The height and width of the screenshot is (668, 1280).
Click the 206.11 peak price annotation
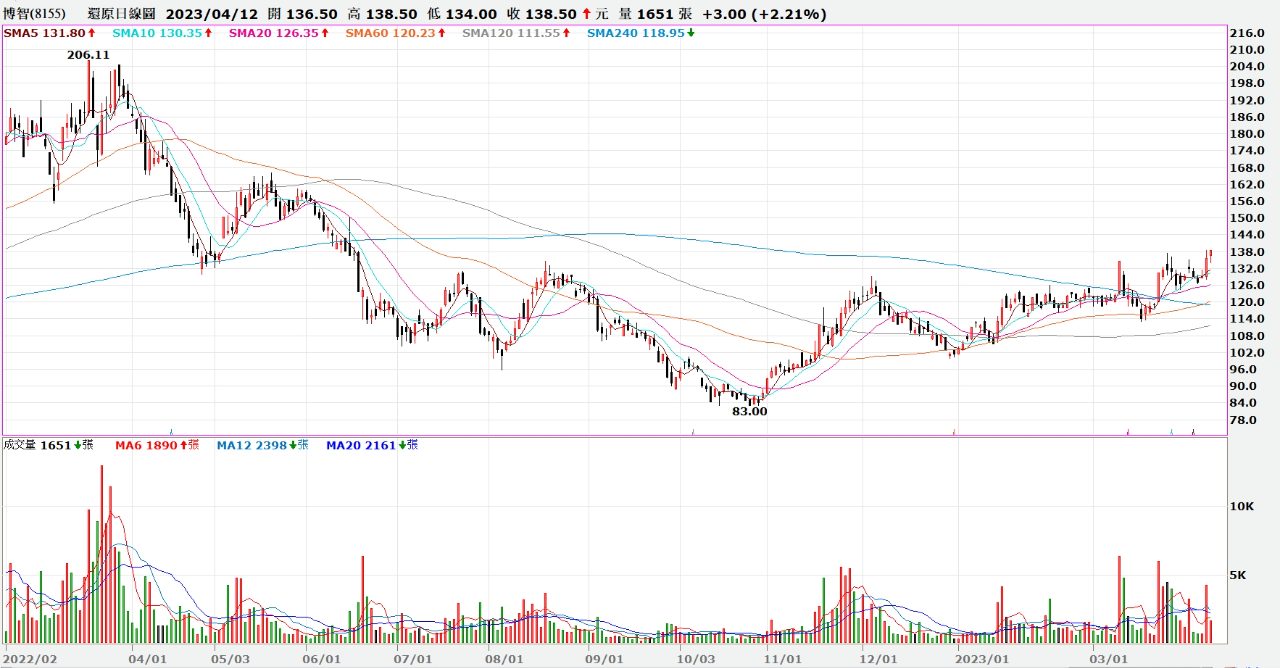[x=87, y=57]
